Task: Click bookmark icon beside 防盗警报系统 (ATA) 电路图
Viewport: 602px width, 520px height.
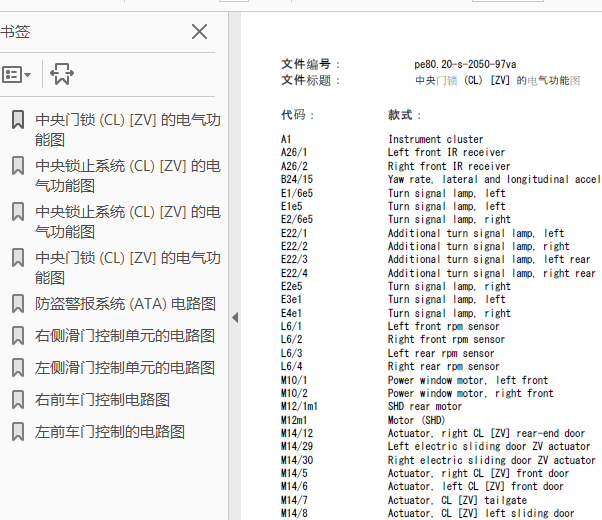Action: [x=18, y=304]
